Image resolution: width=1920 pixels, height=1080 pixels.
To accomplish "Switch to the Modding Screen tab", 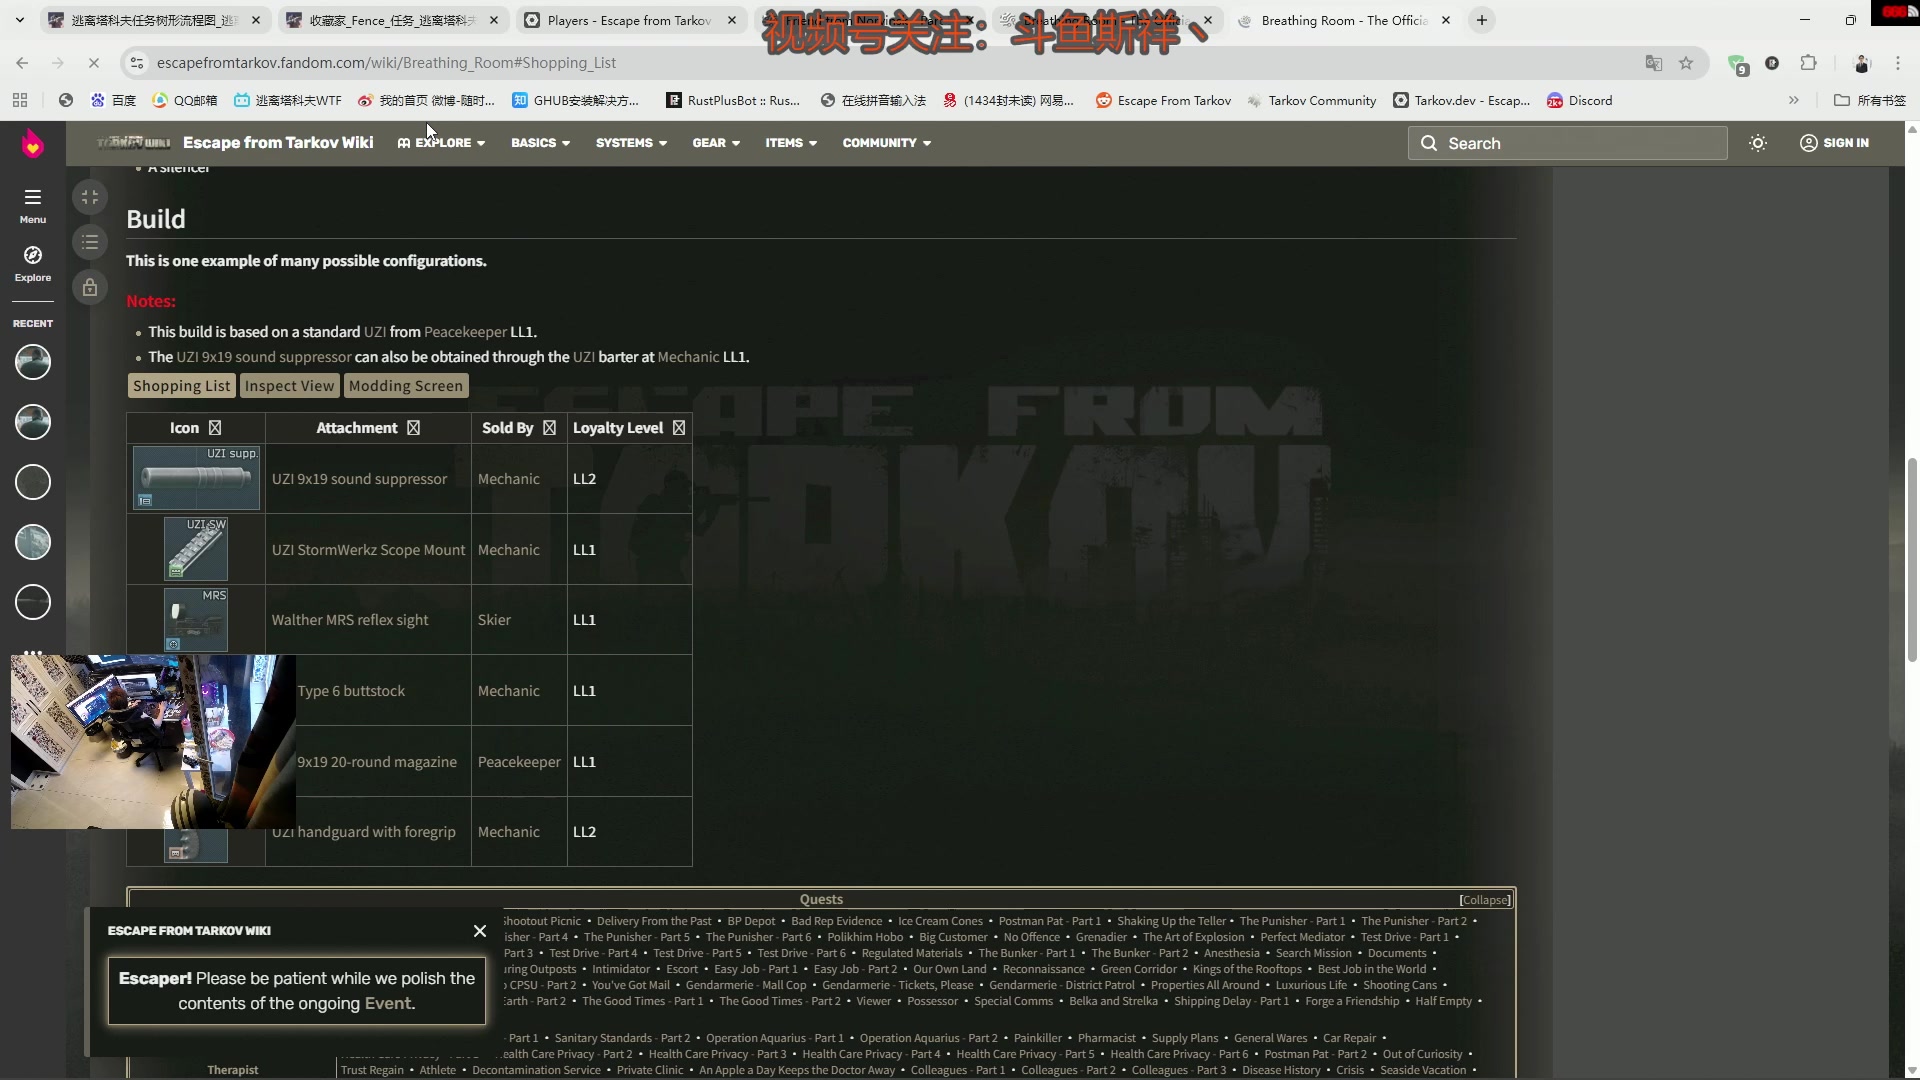I will [x=405, y=386].
